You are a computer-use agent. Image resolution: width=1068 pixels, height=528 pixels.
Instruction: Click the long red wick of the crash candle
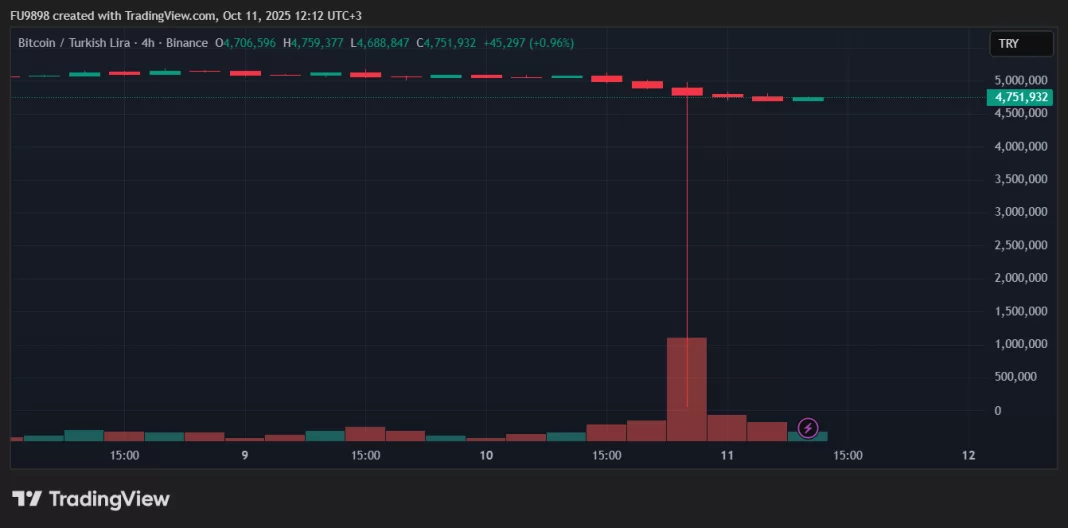687,250
